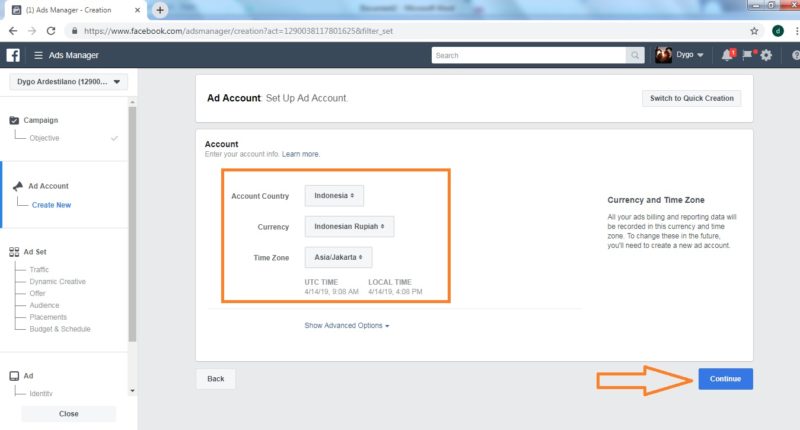Click the Back button
Screen dimensions: 800x430
point(216,379)
